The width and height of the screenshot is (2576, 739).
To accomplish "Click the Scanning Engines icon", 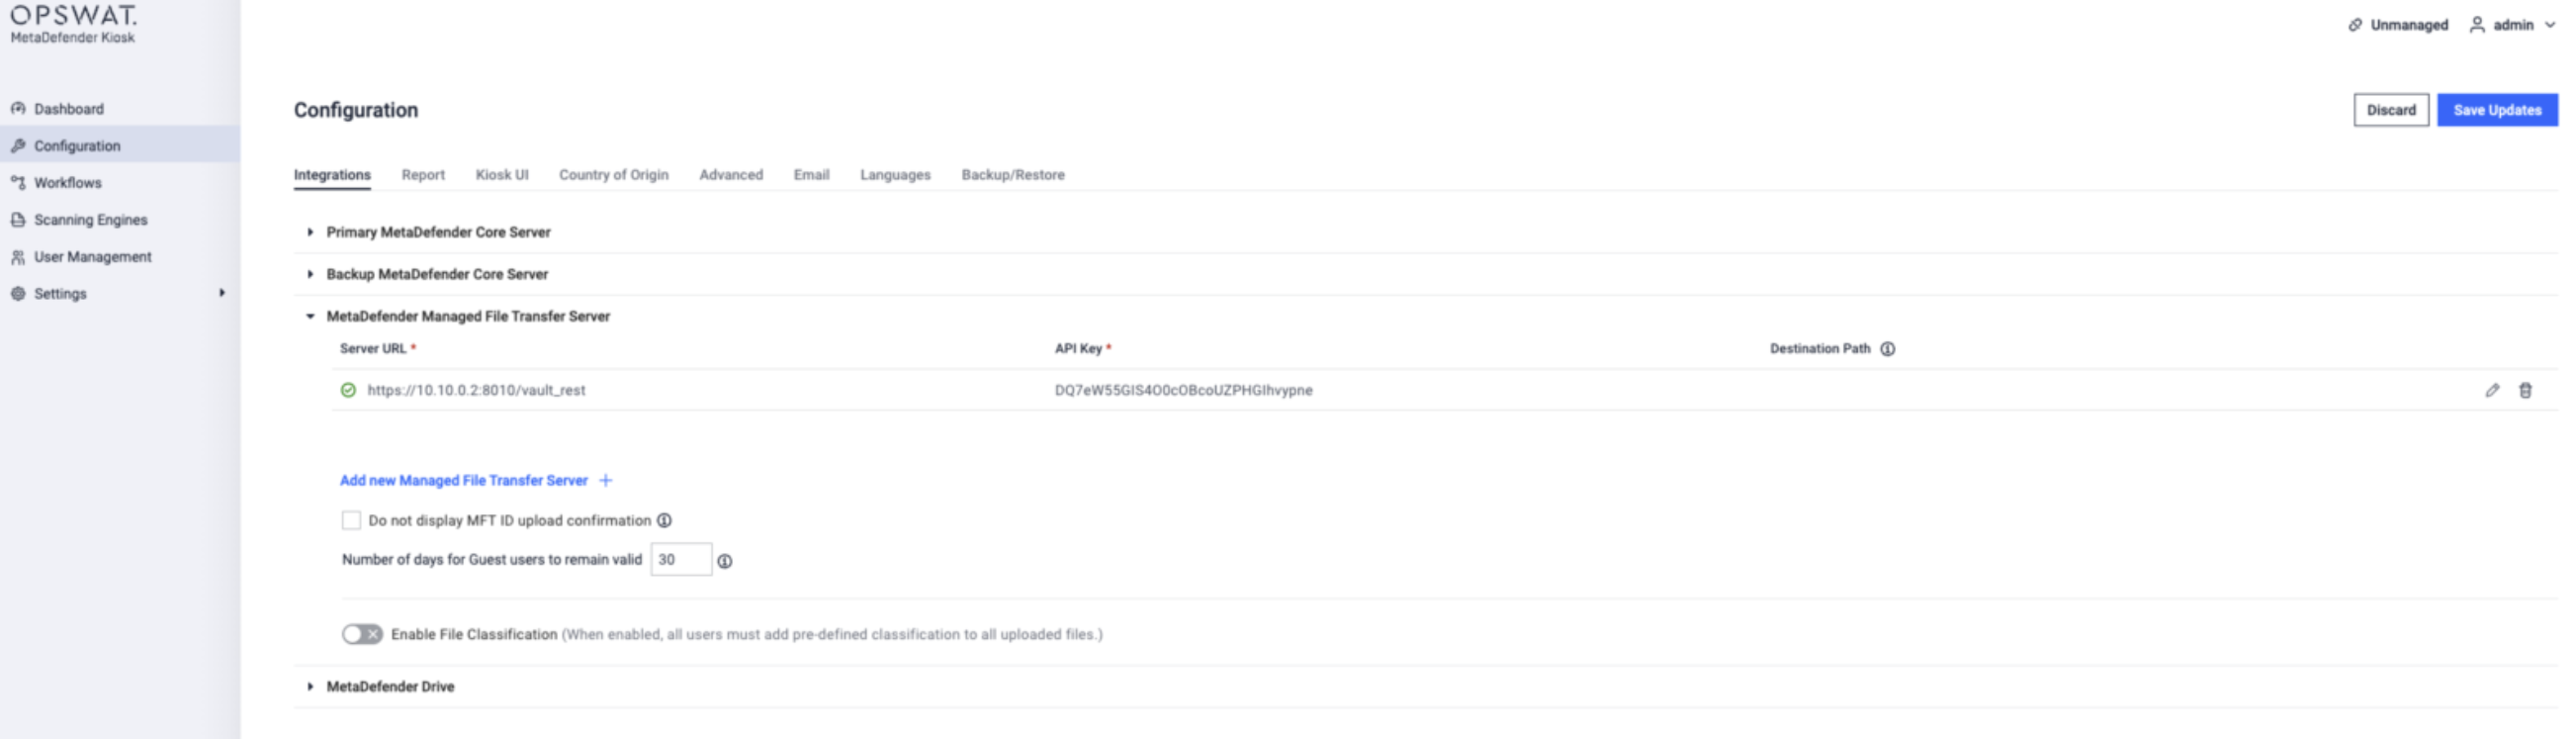I will point(18,219).
